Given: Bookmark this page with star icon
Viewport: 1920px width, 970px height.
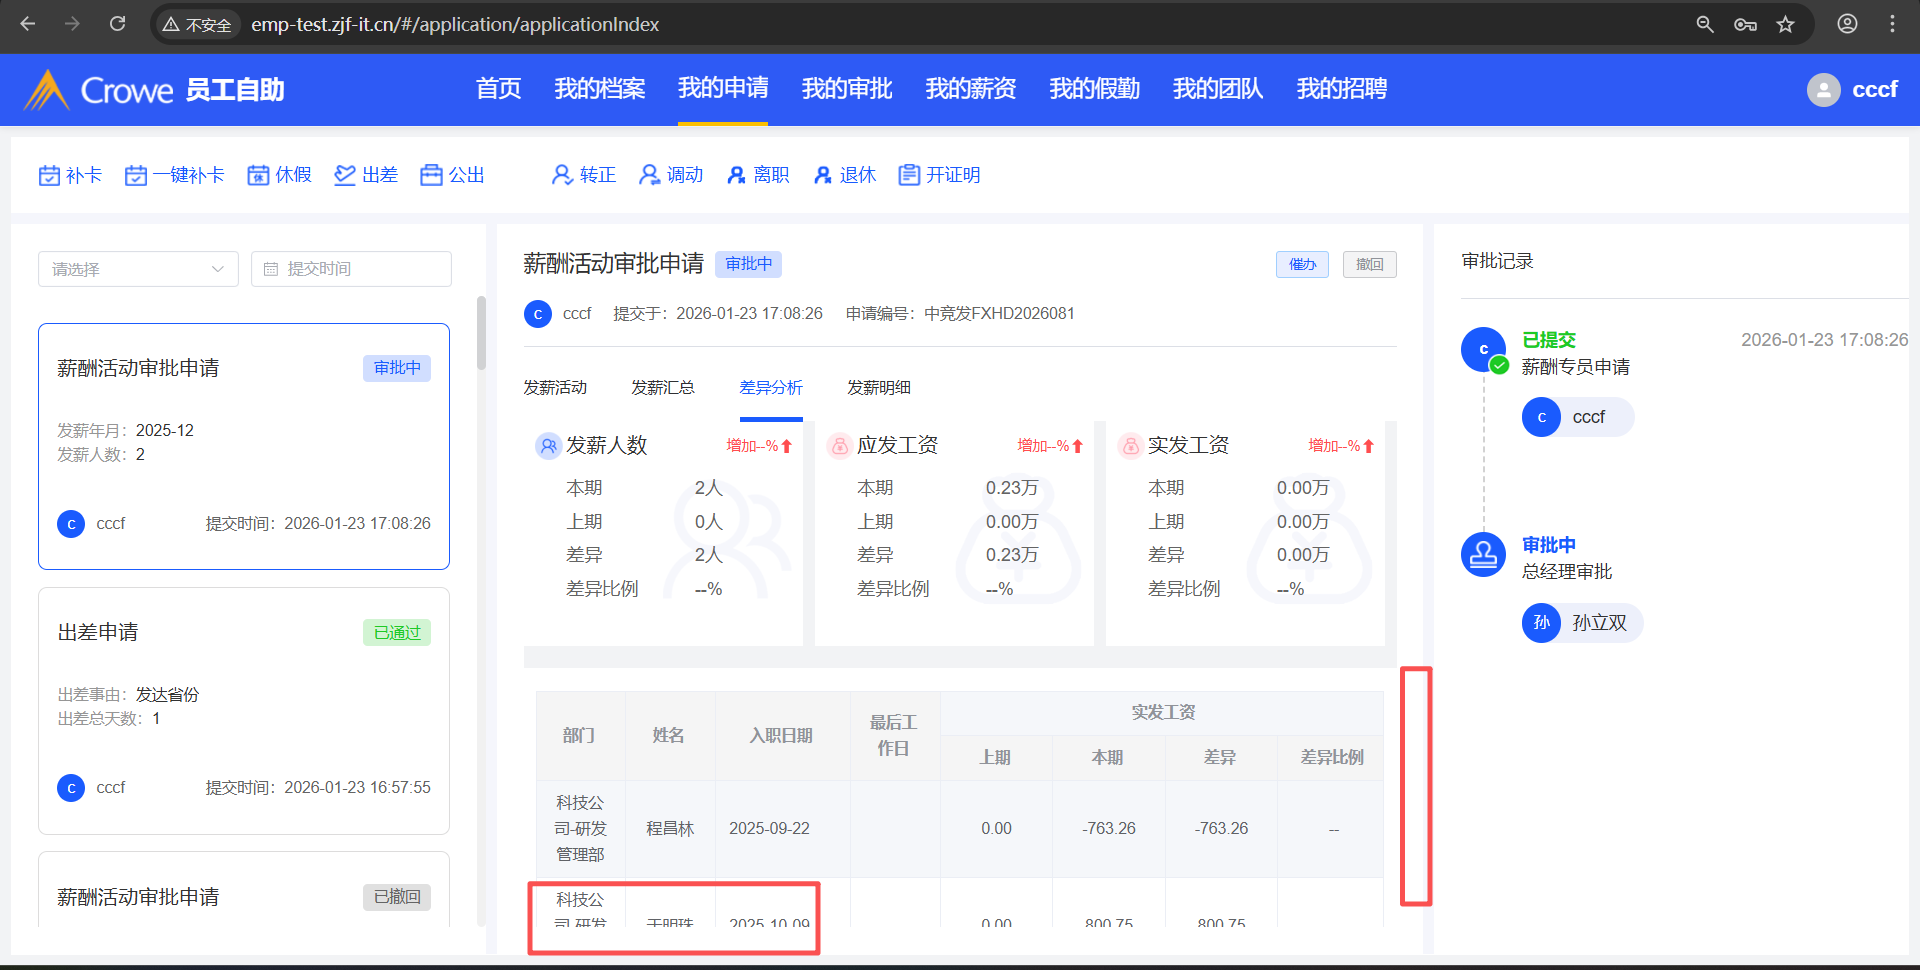Looking at the screenshot, I should (x=1786, y=25).
